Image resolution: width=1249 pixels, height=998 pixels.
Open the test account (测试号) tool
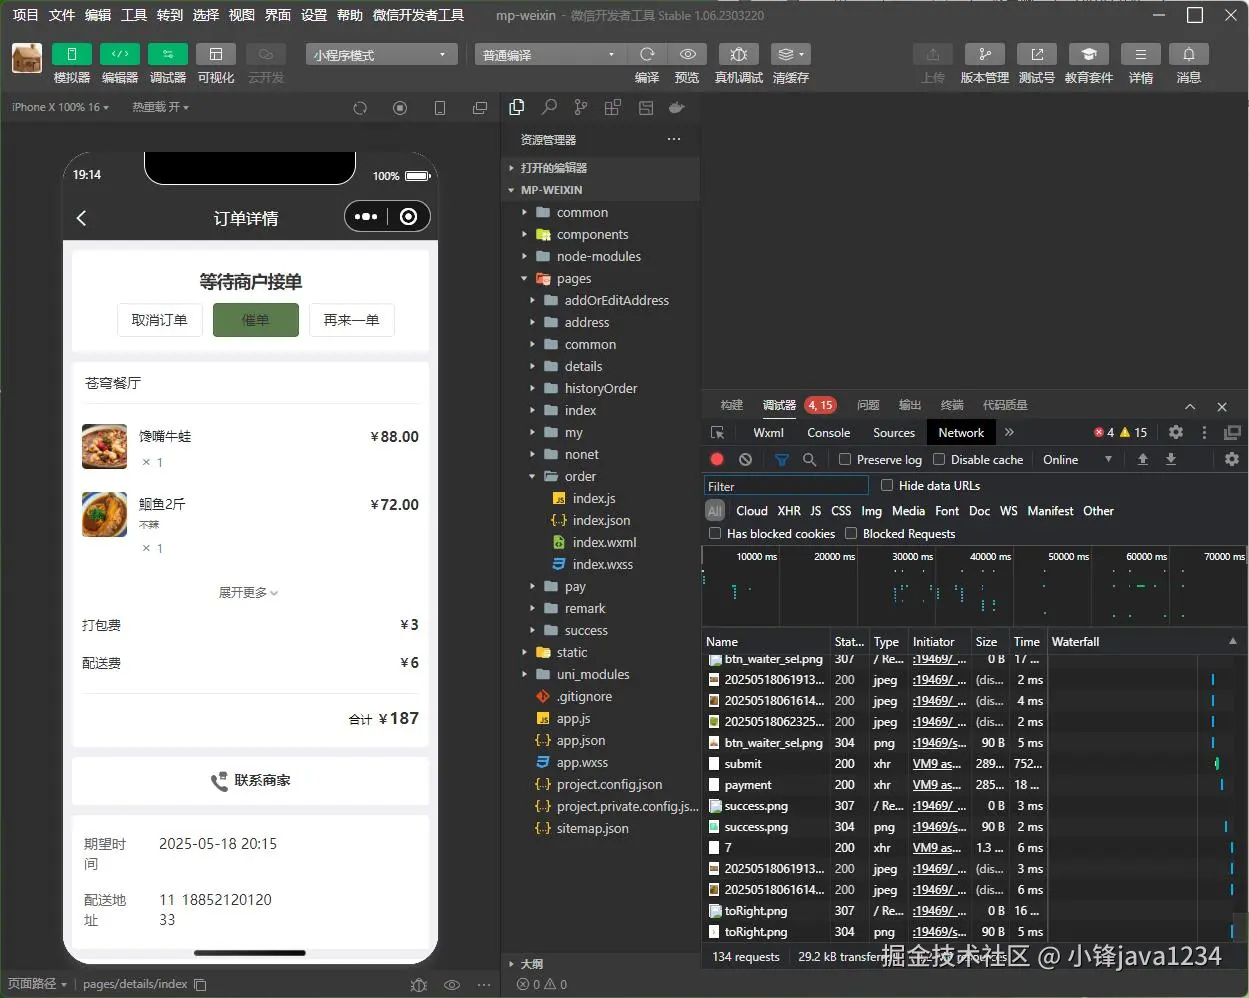[1037, 54]
